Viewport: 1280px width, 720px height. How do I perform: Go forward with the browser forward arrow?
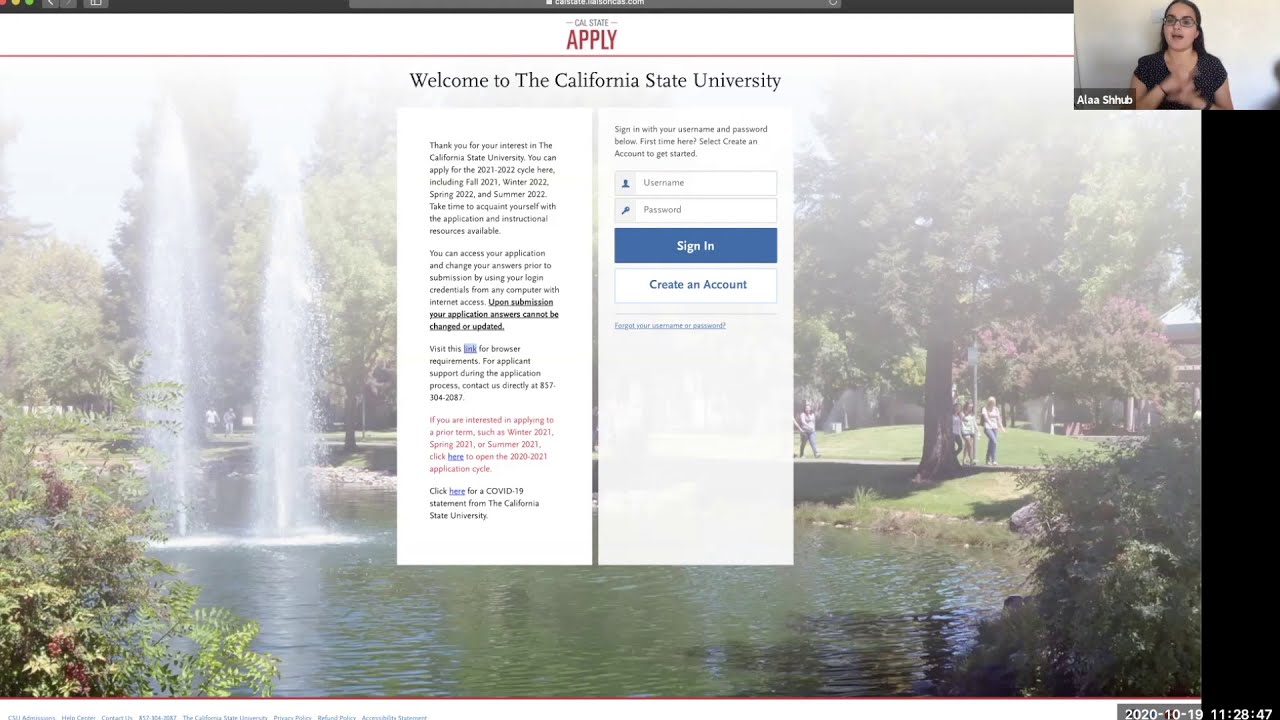coord(68,3)
